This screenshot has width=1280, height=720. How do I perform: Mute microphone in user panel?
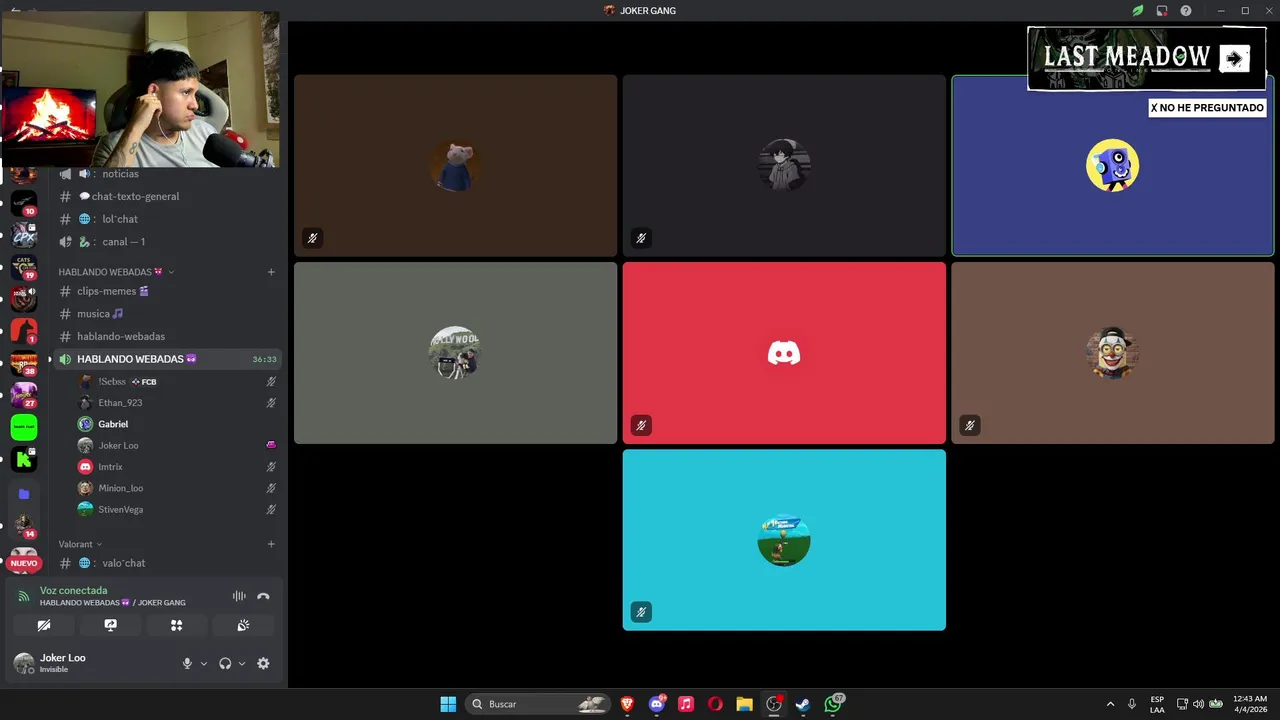tap(187, 663)
